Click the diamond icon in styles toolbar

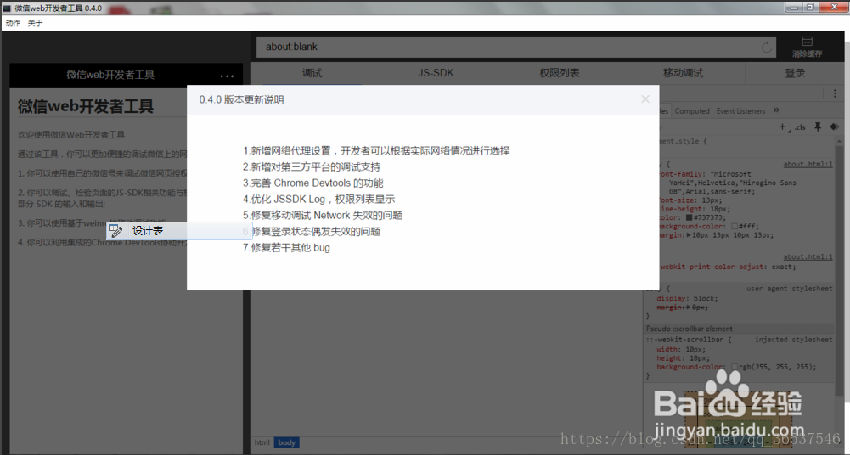click(x=832, y=127)
